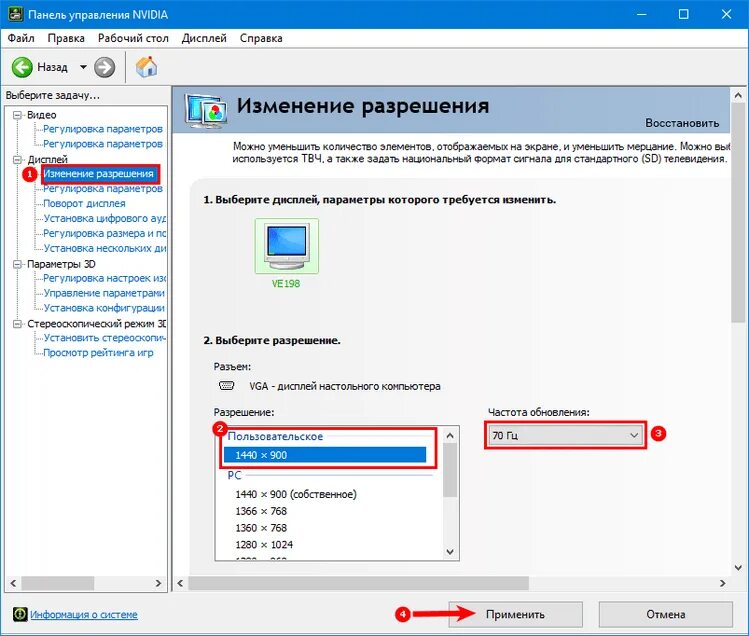The image size is (749, 636).
Task: Open the Дисплей menu
Action: pyautogui.click(x=204, y=38)
